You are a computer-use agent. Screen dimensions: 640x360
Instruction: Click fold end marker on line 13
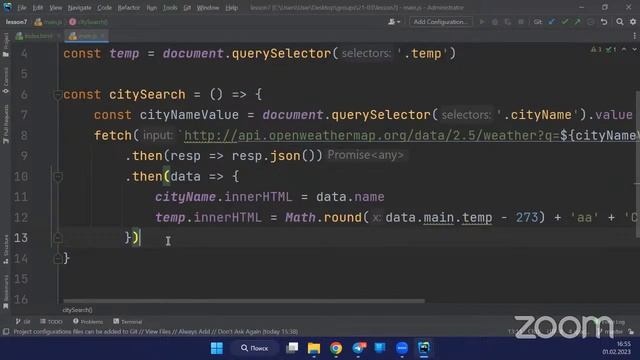[x=58, y=238]
